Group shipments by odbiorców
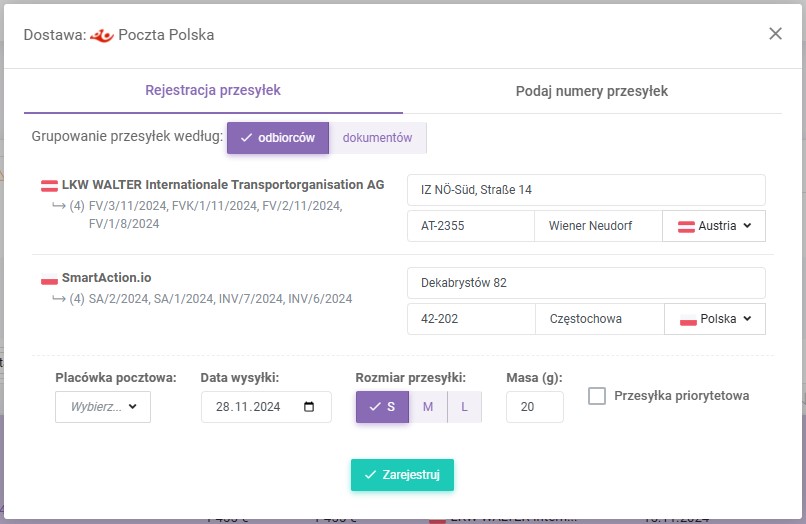 [x=278, y=138]
